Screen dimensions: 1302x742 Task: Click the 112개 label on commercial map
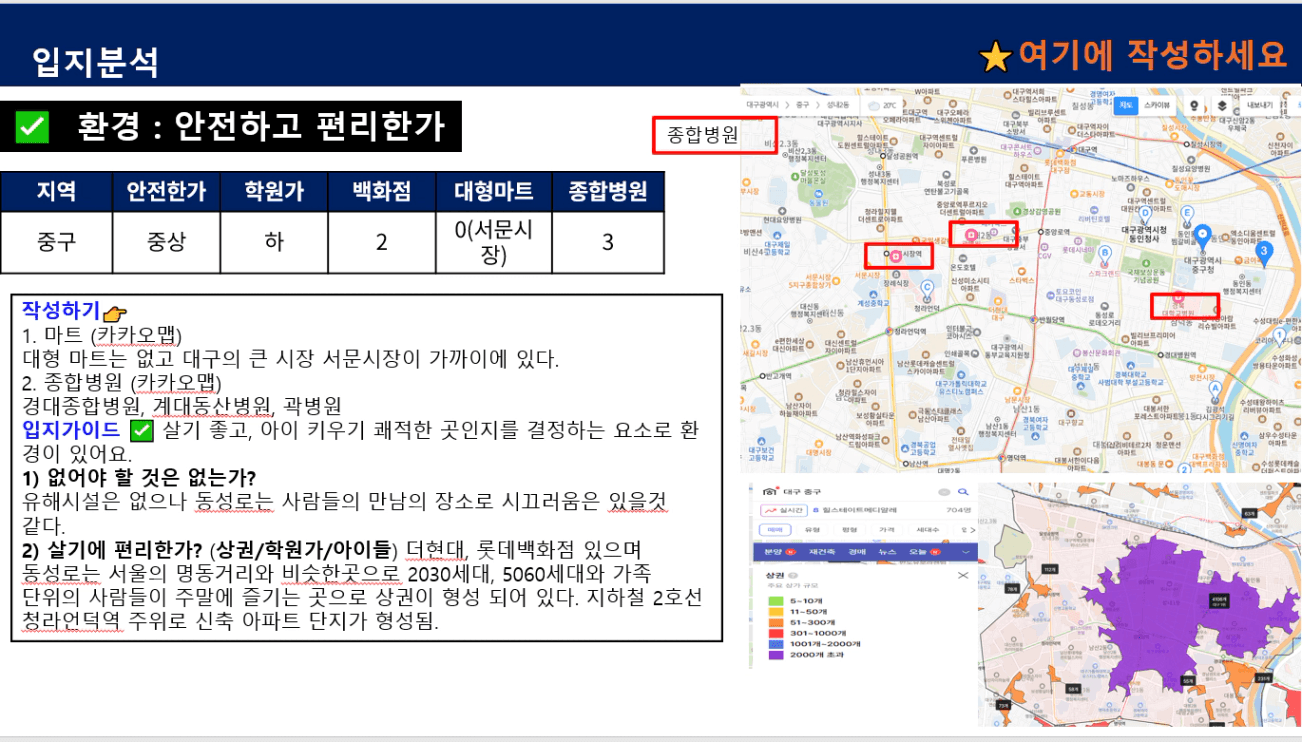(1049, 567)
